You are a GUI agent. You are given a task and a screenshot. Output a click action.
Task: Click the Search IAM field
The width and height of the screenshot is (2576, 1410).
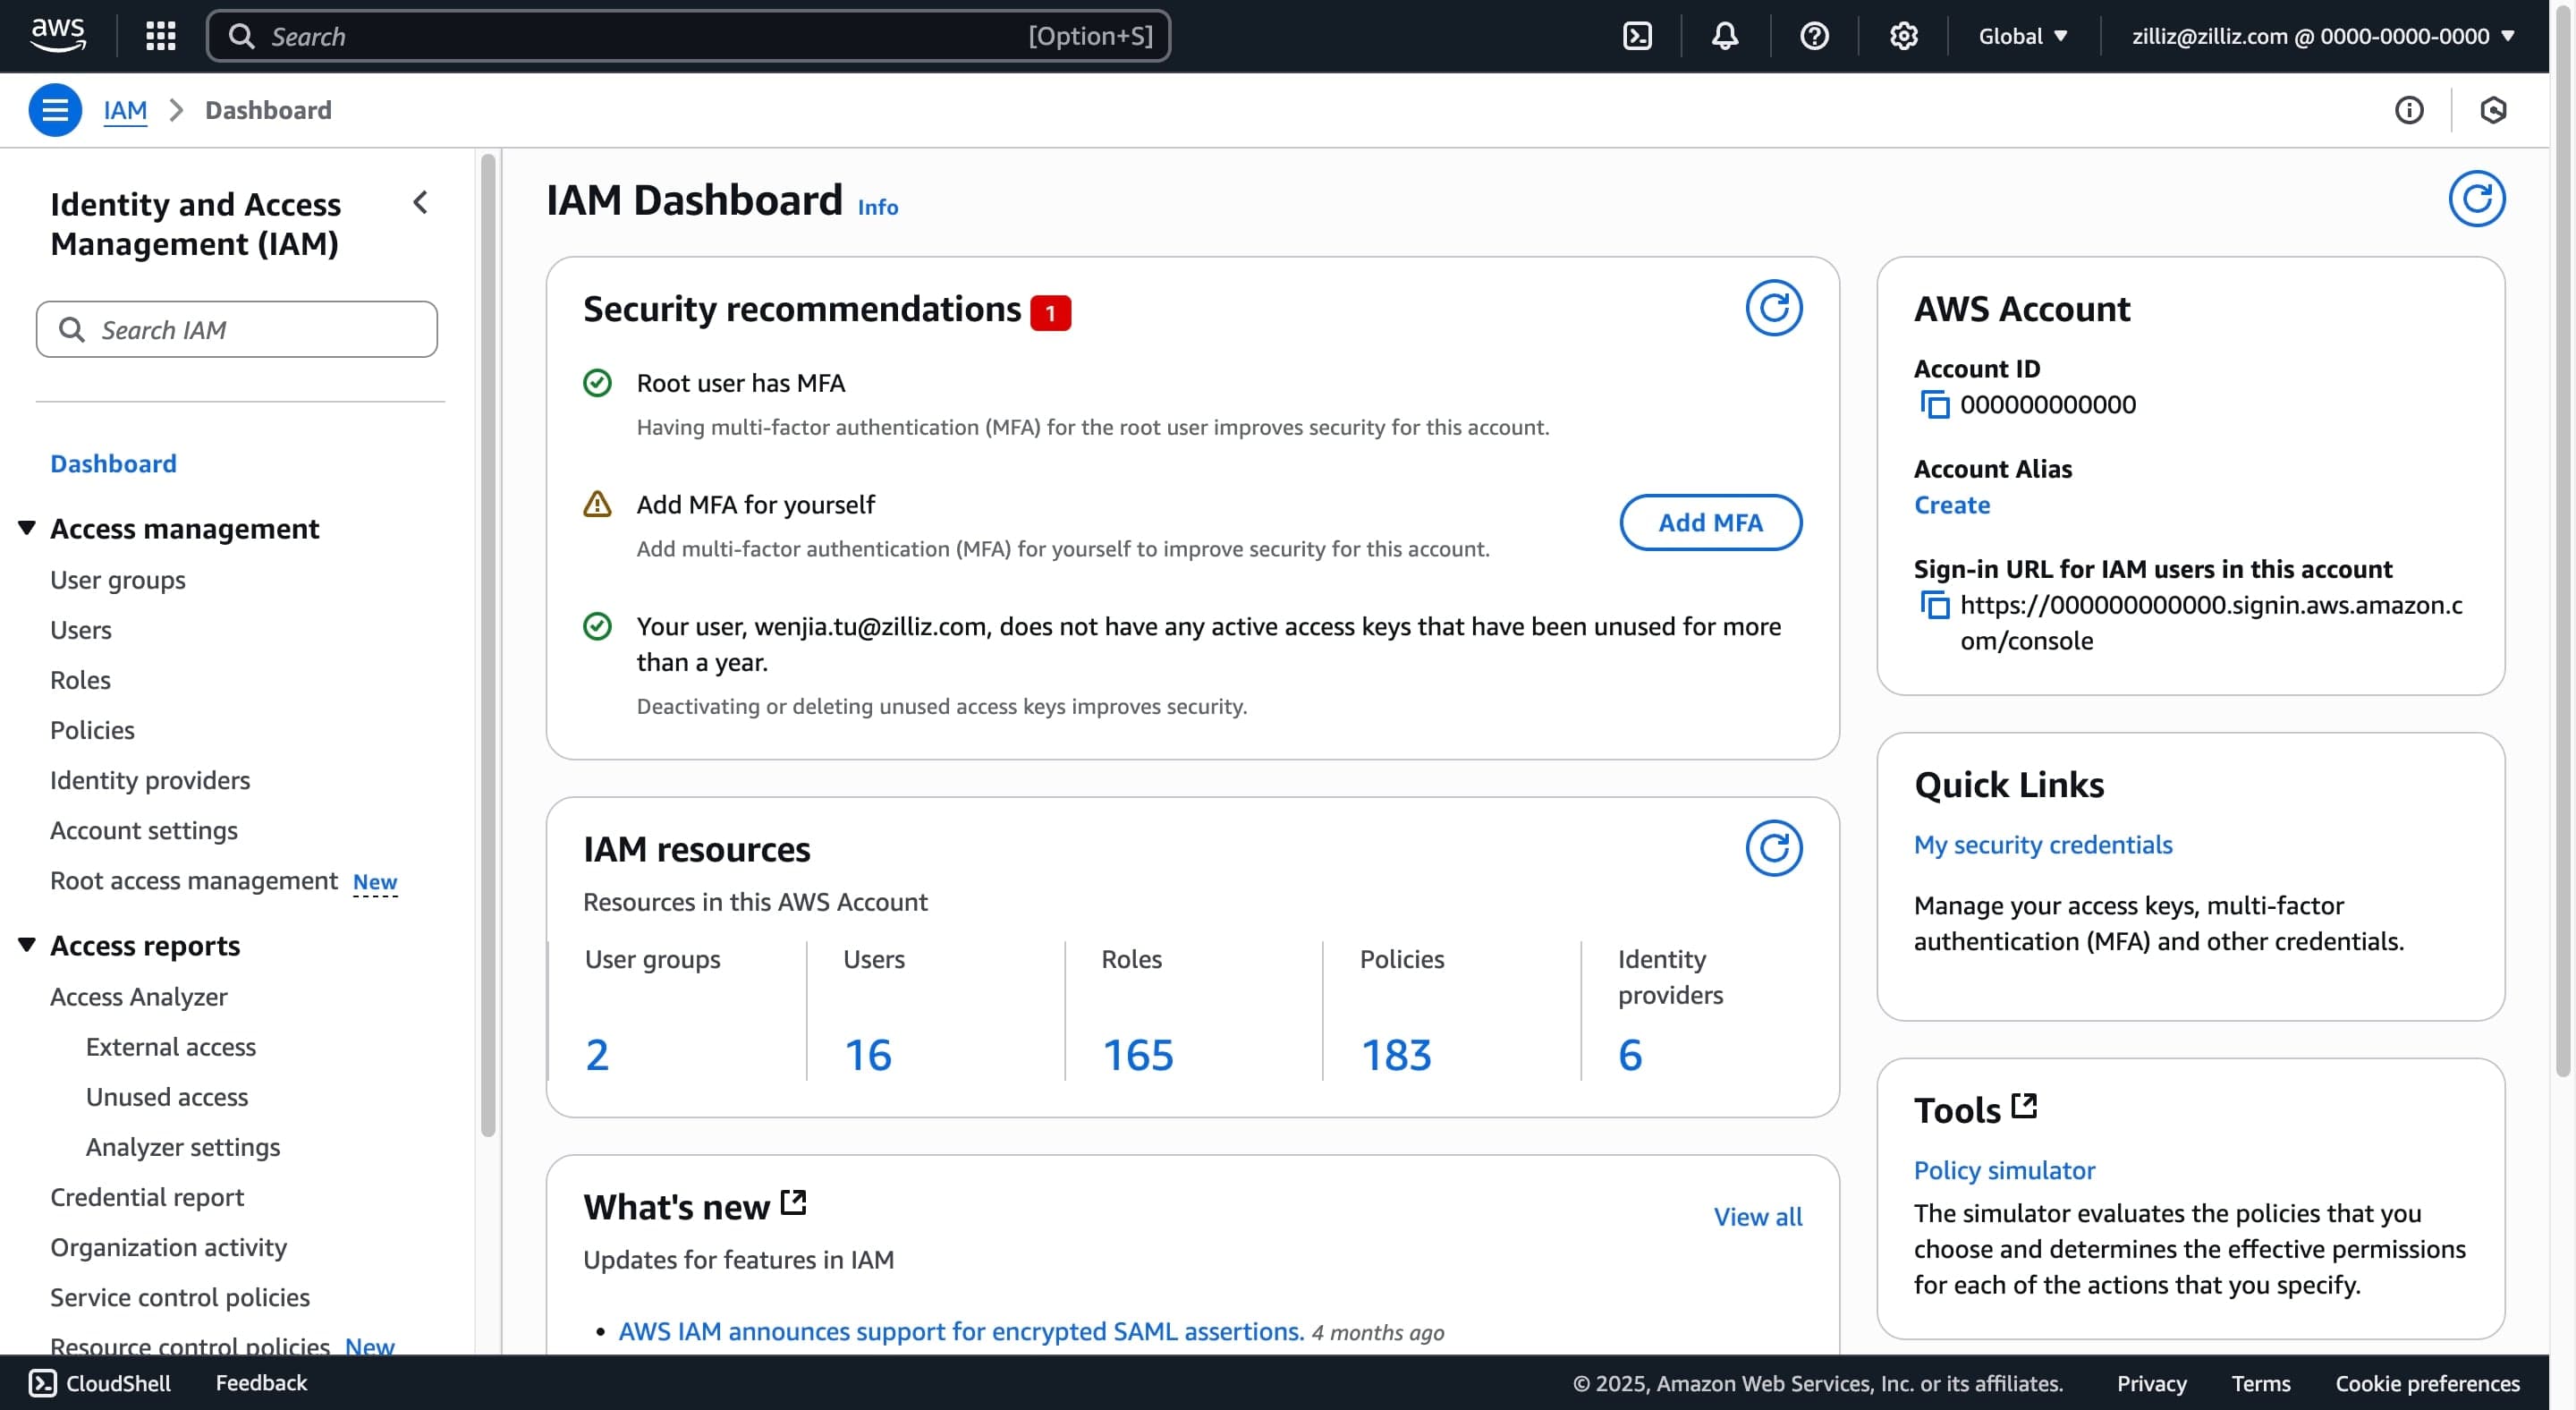click(237, 329)
